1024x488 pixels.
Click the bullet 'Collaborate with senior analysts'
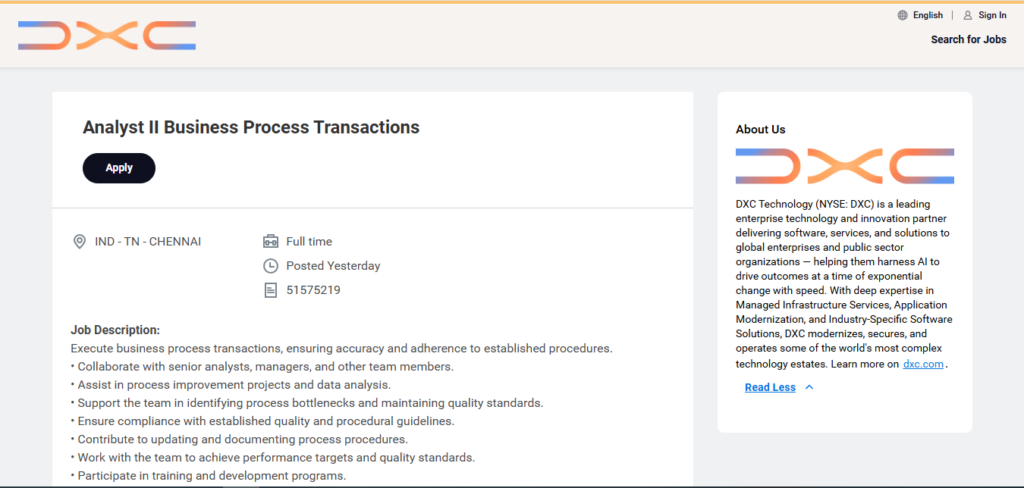coord(262,366)
